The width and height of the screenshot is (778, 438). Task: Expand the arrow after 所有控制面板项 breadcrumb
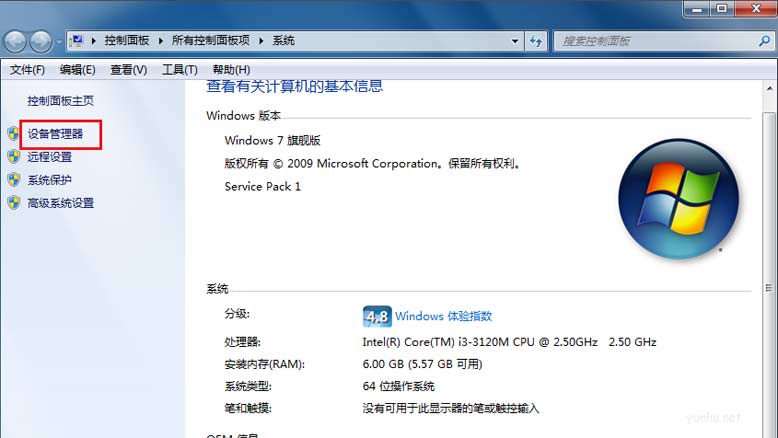(x=261, y=41)
